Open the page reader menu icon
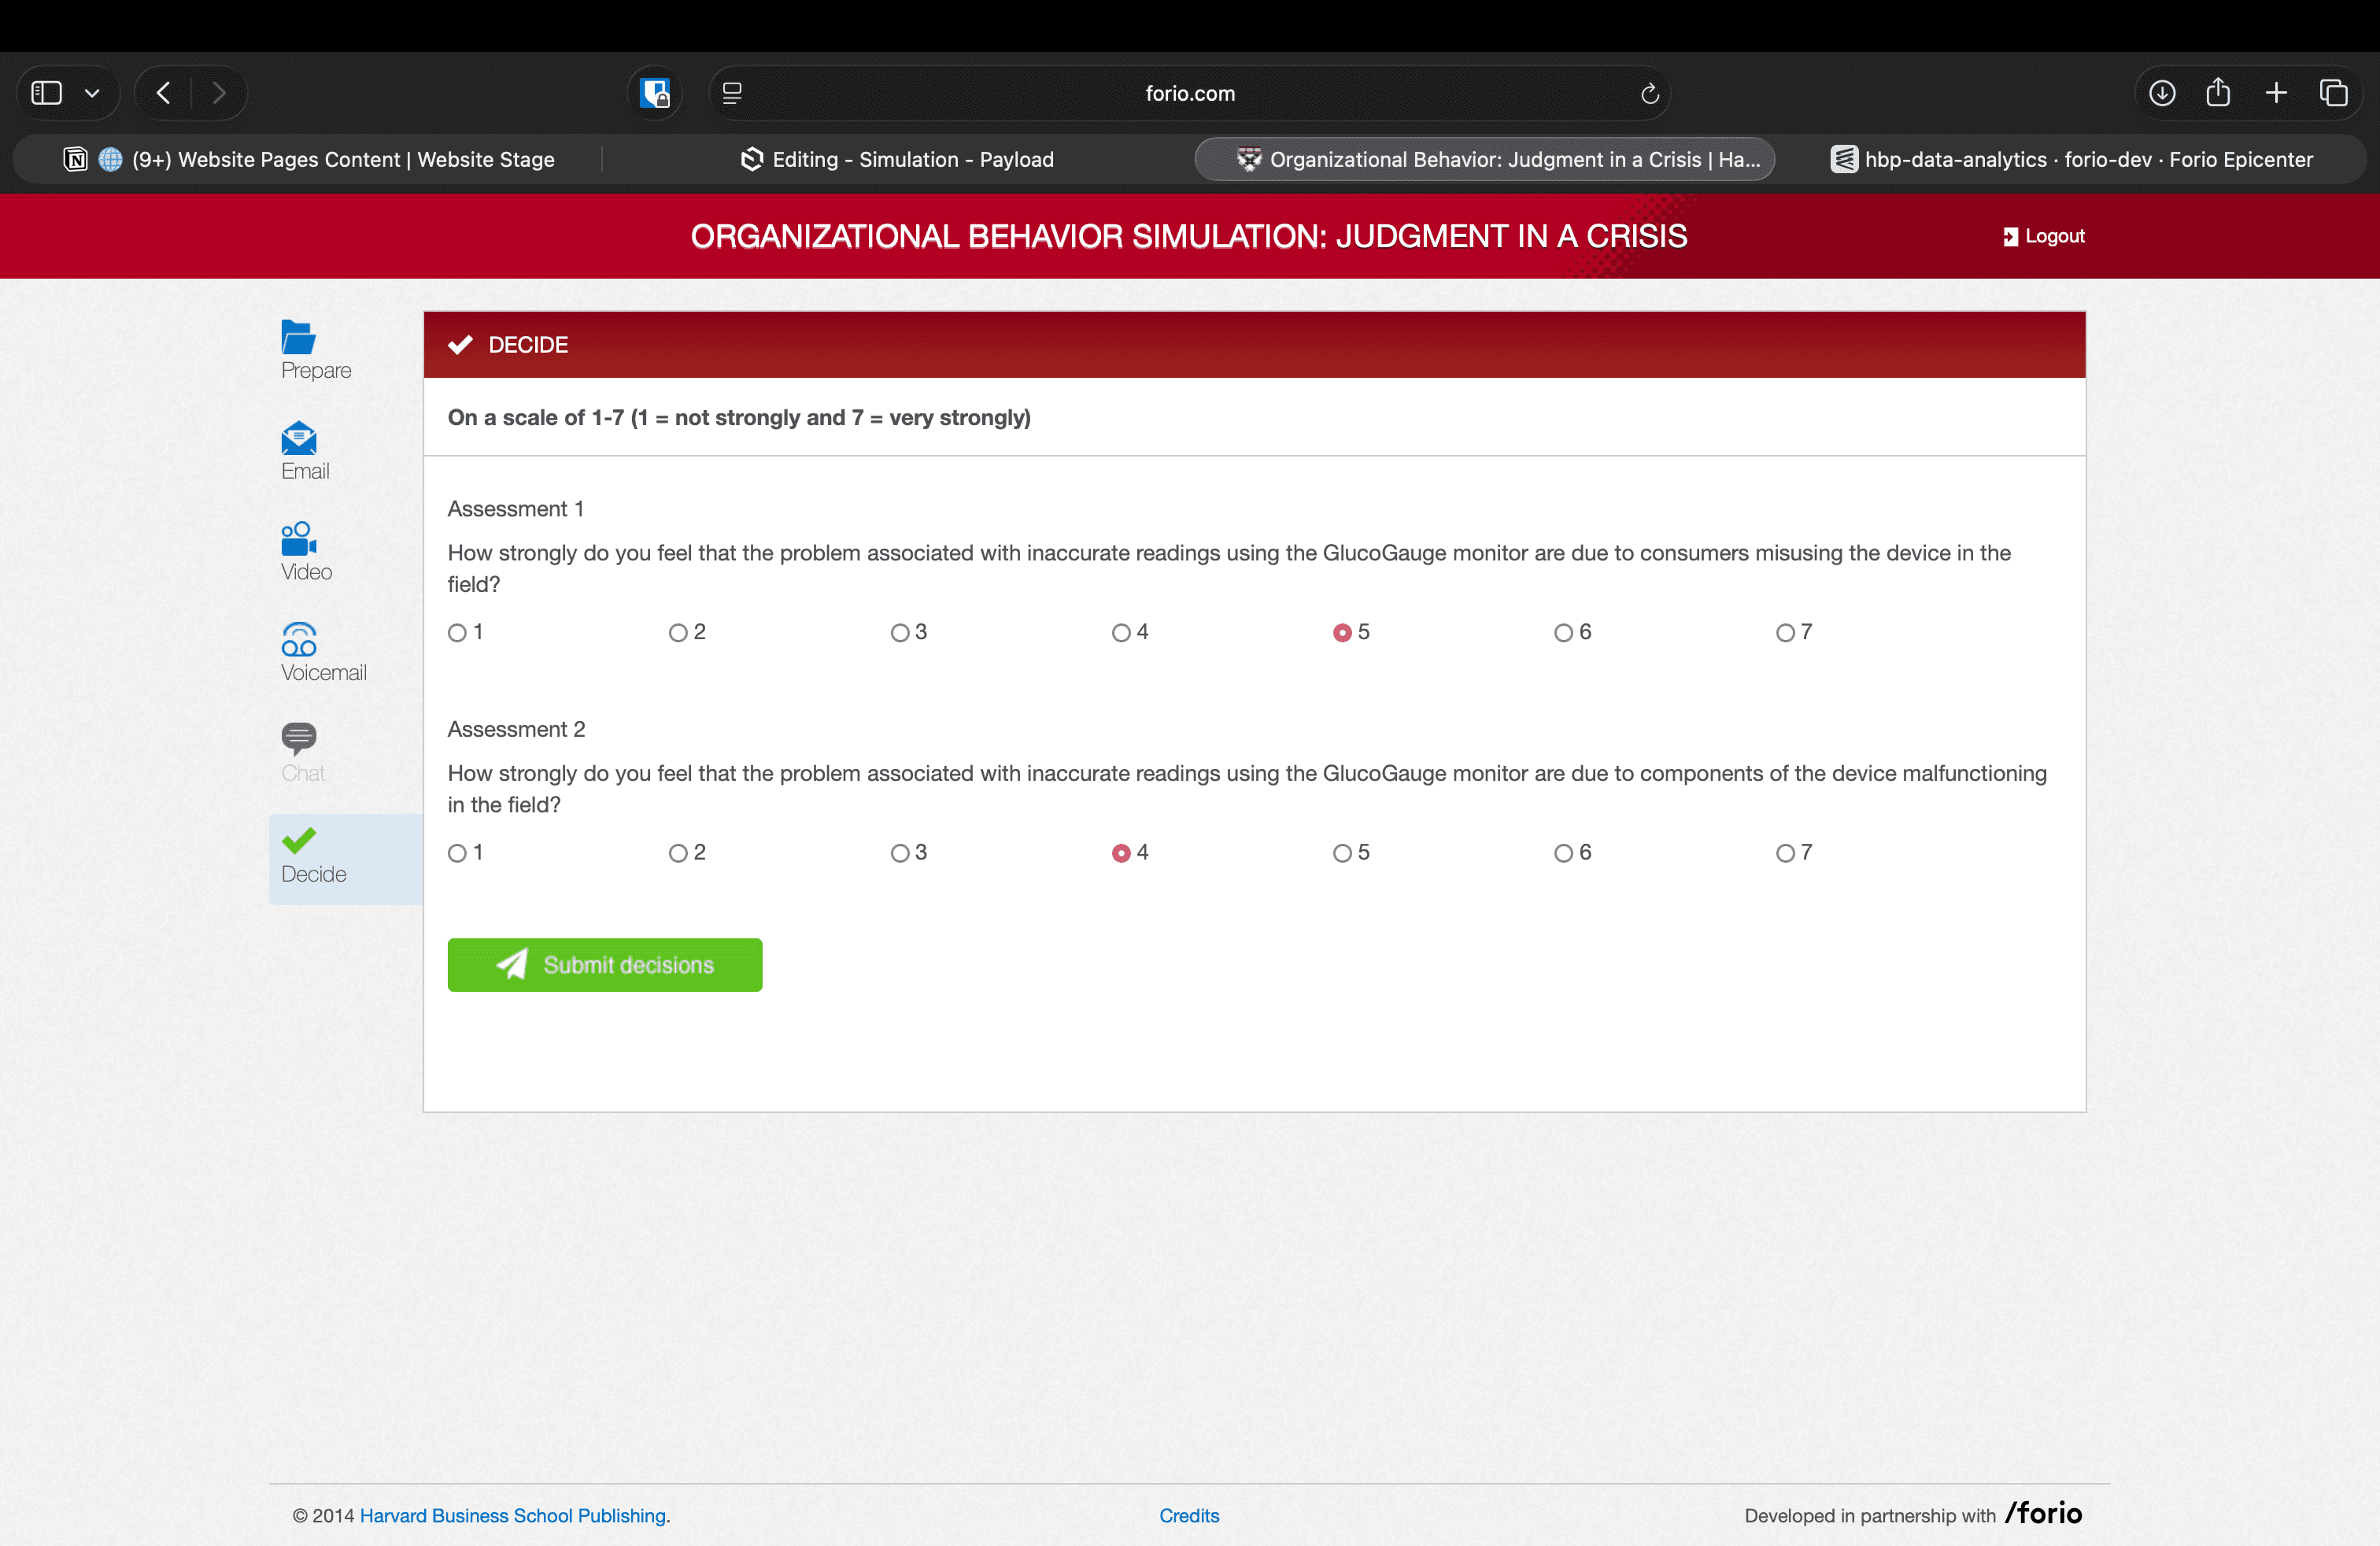This screenshot has height=1546, width=2380. tap(732, 94)
